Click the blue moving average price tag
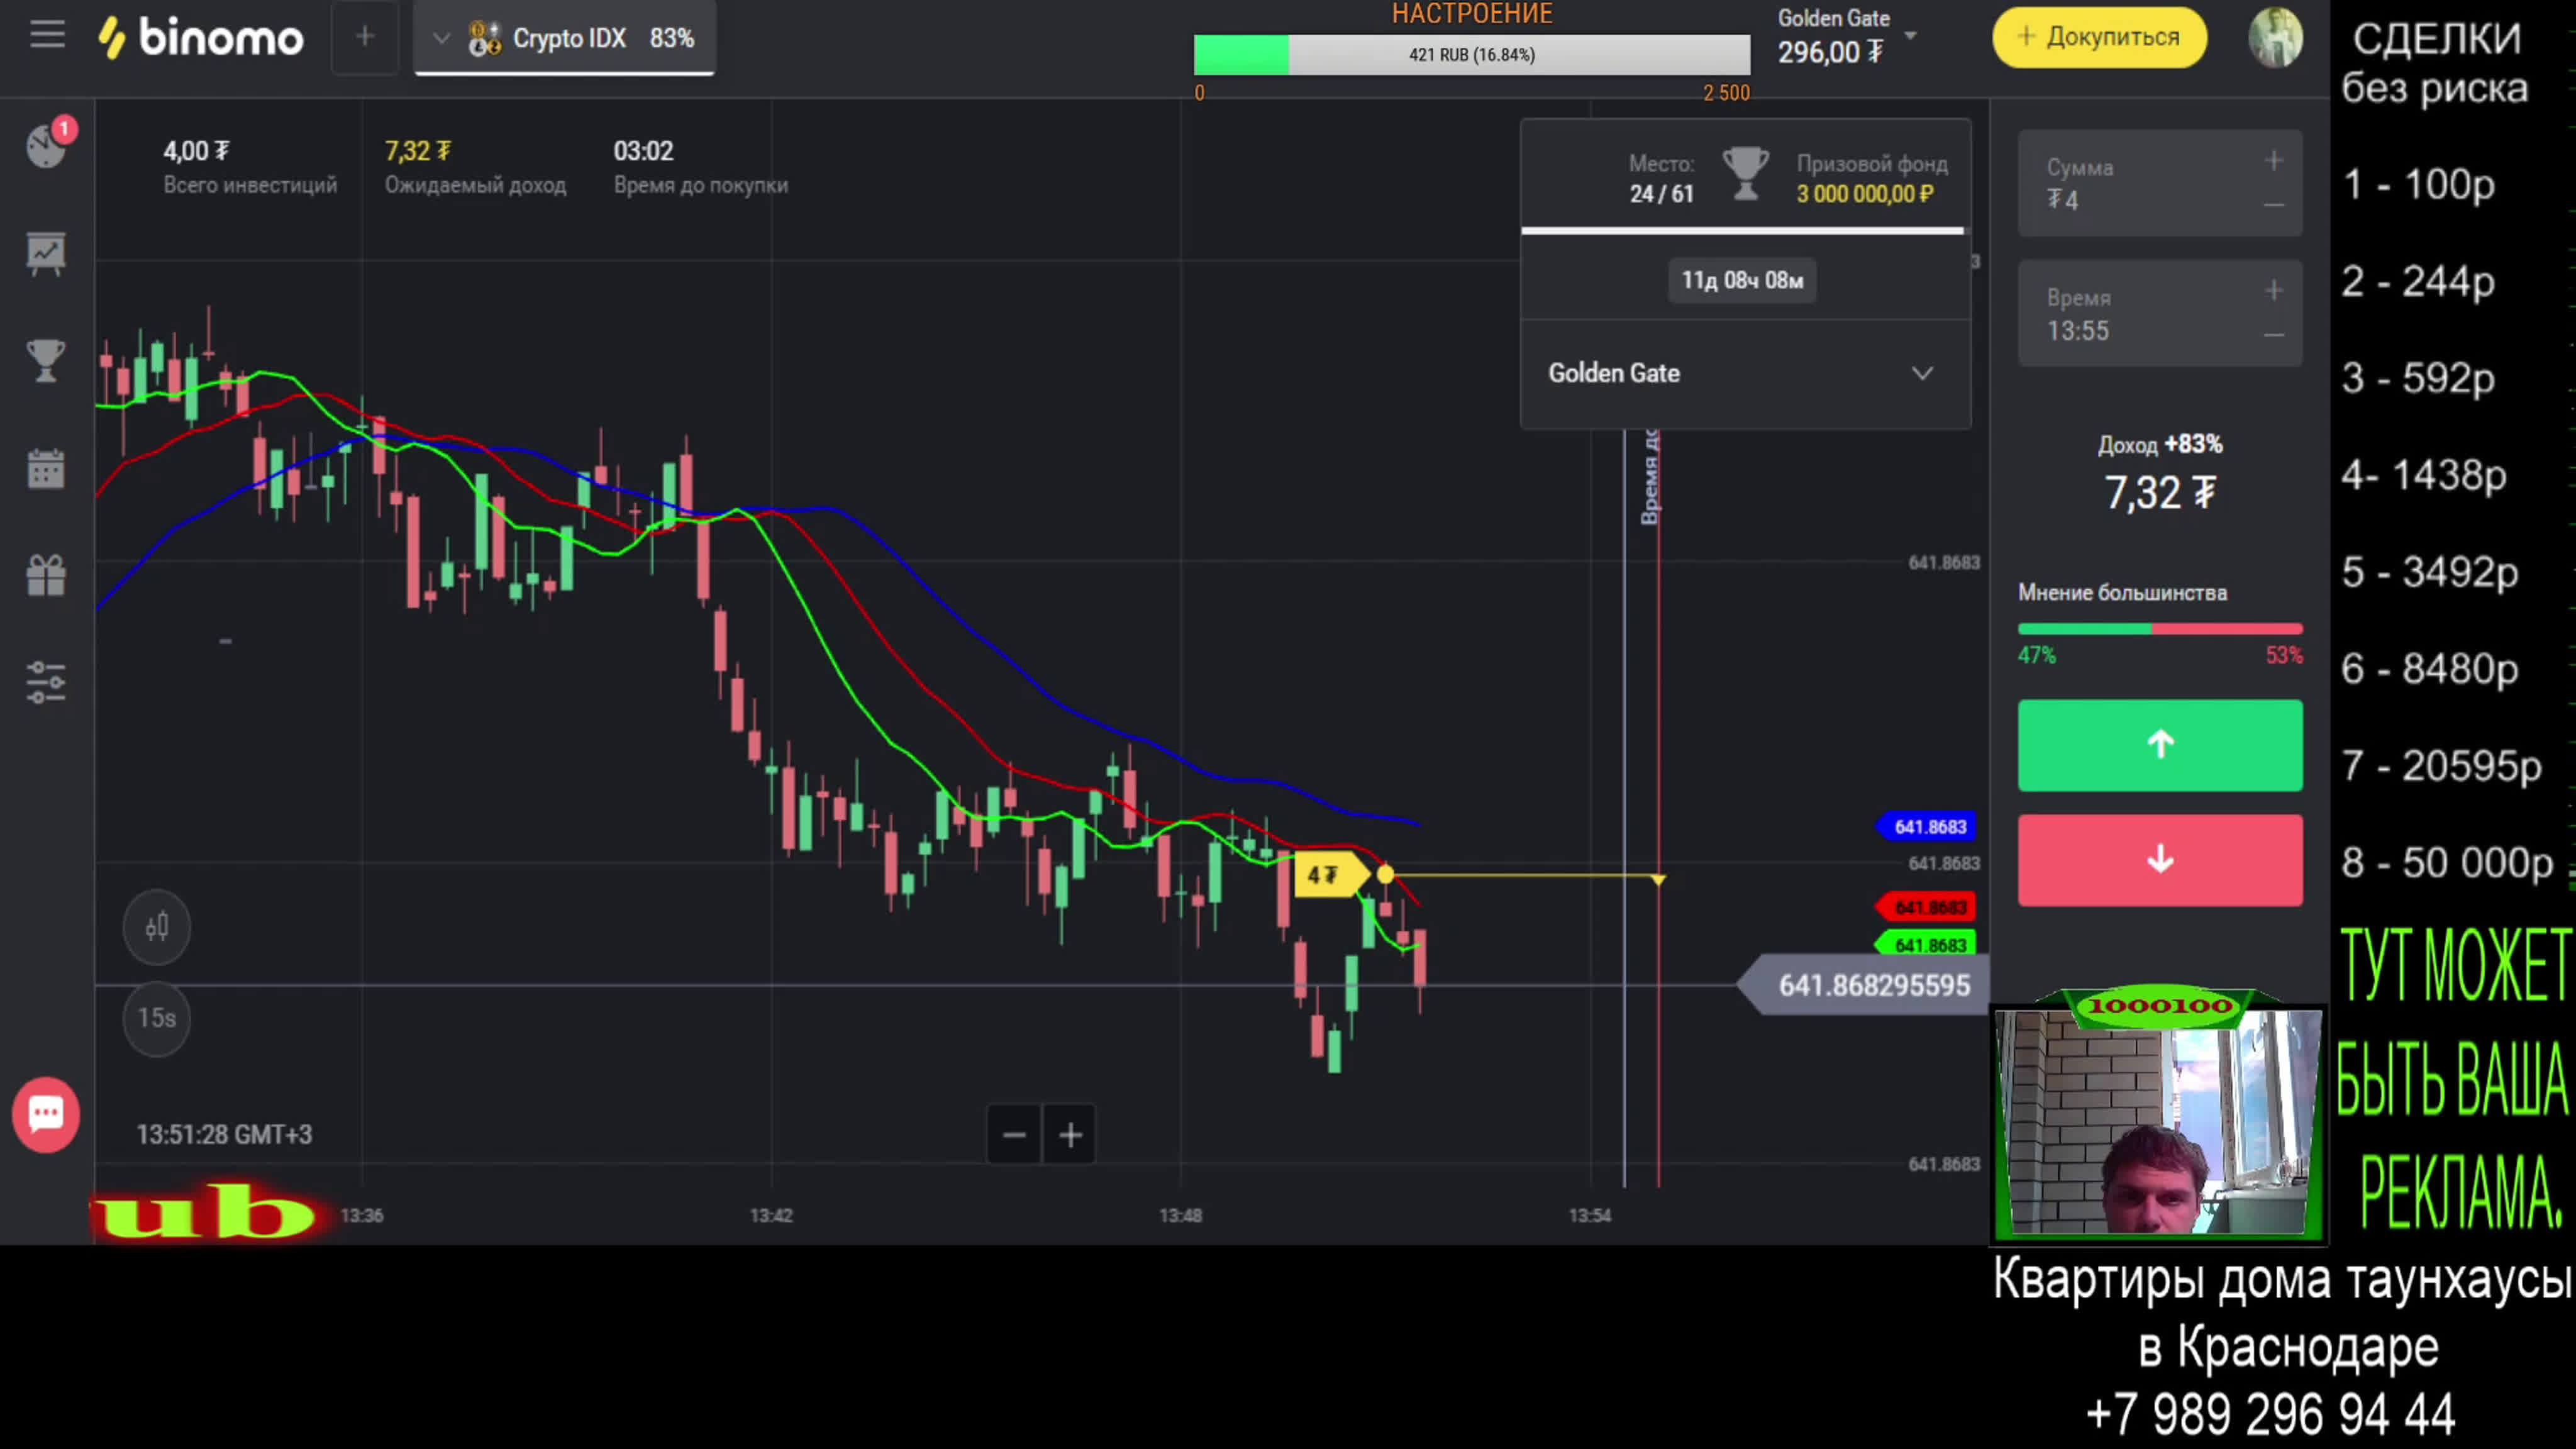The width and height of the screenshot is (2576, 1449). click(x=1925, y=827)
